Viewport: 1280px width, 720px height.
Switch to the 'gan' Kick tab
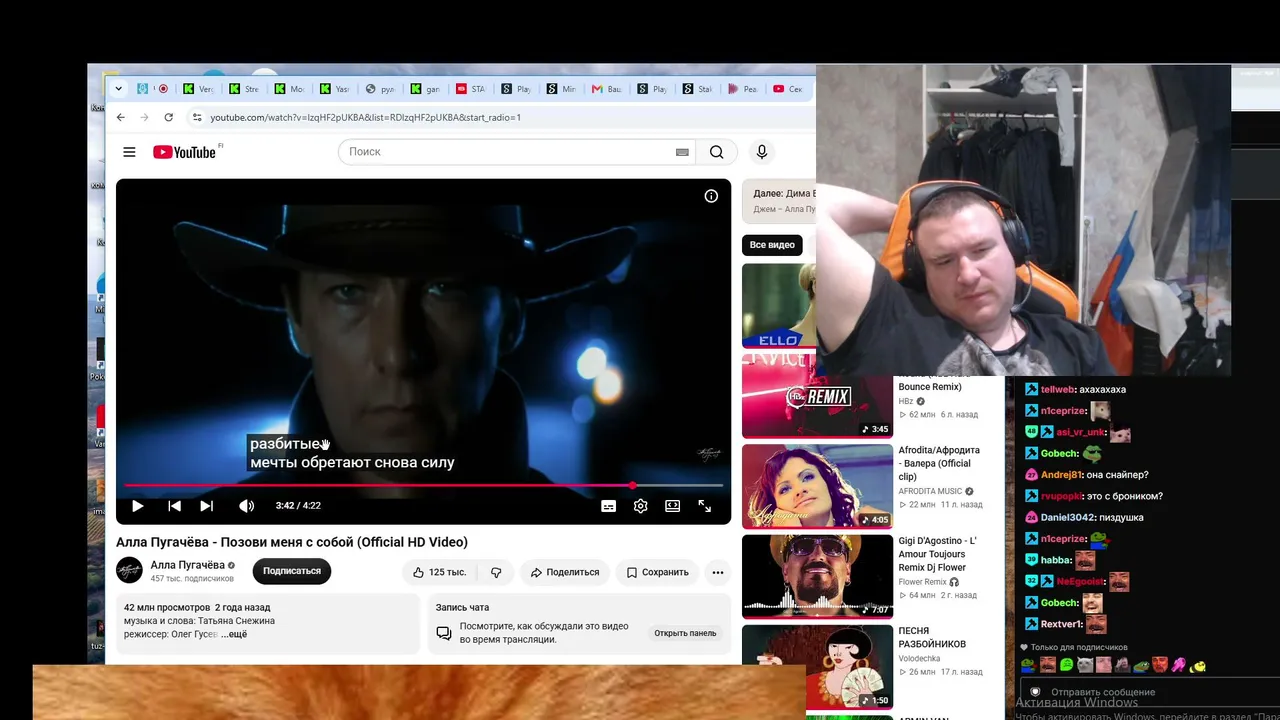tap(426, 89)
